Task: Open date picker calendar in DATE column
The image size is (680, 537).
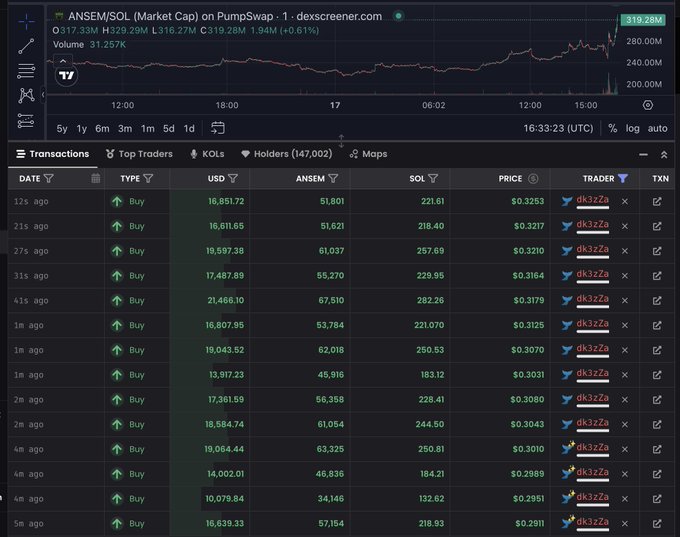Action: pyautogui.click(x=96, y=178)
